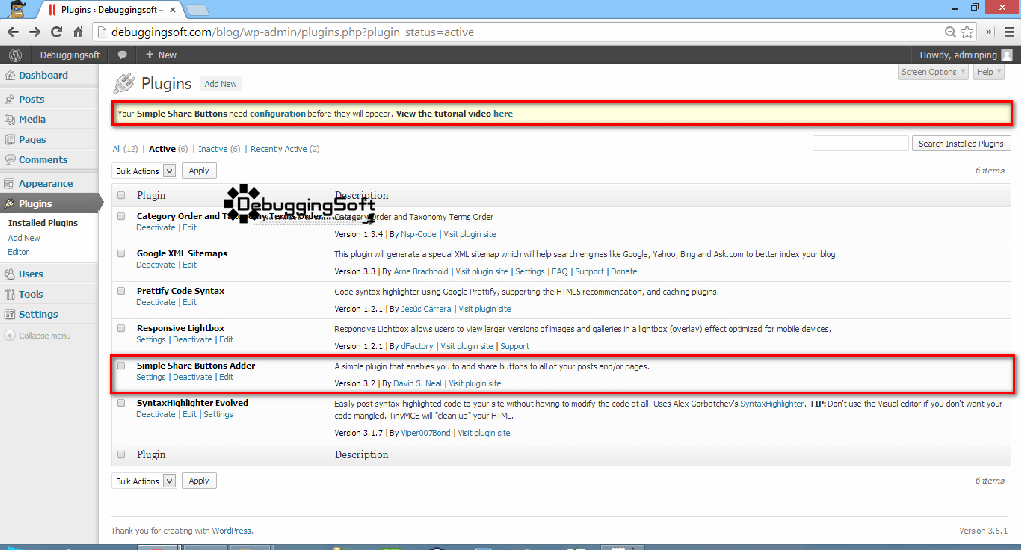Open the tutorial video 'here' link
Image resolution: width=1021 pixels, height=550 pixels.
point(503,114)
